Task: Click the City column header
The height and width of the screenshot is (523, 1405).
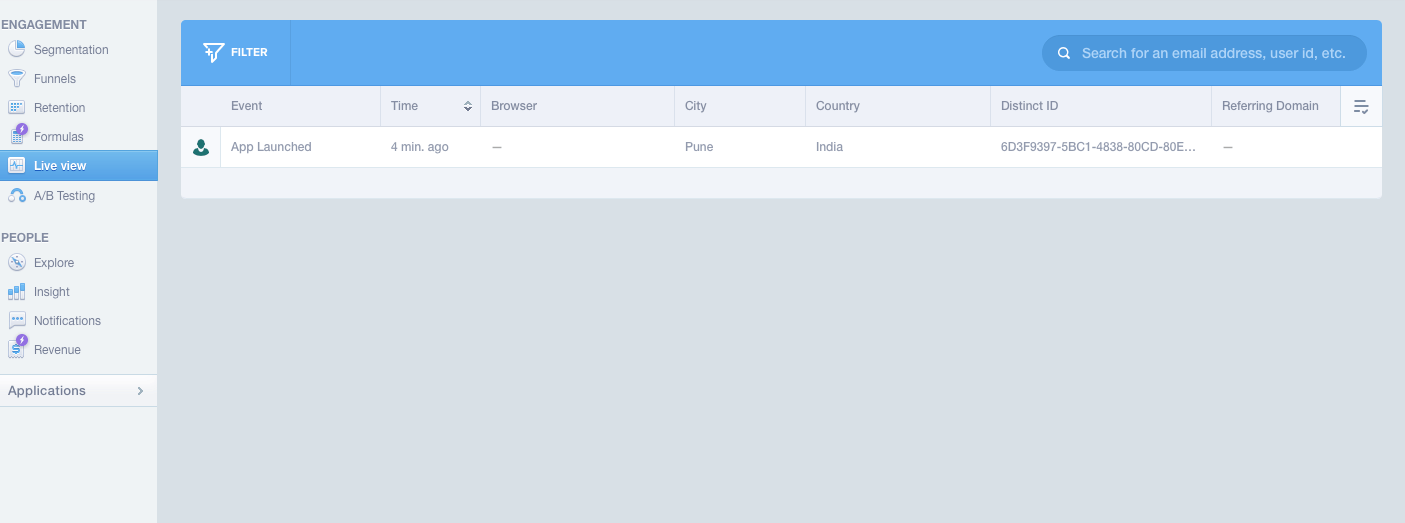Action: click(x=740, y=105)
